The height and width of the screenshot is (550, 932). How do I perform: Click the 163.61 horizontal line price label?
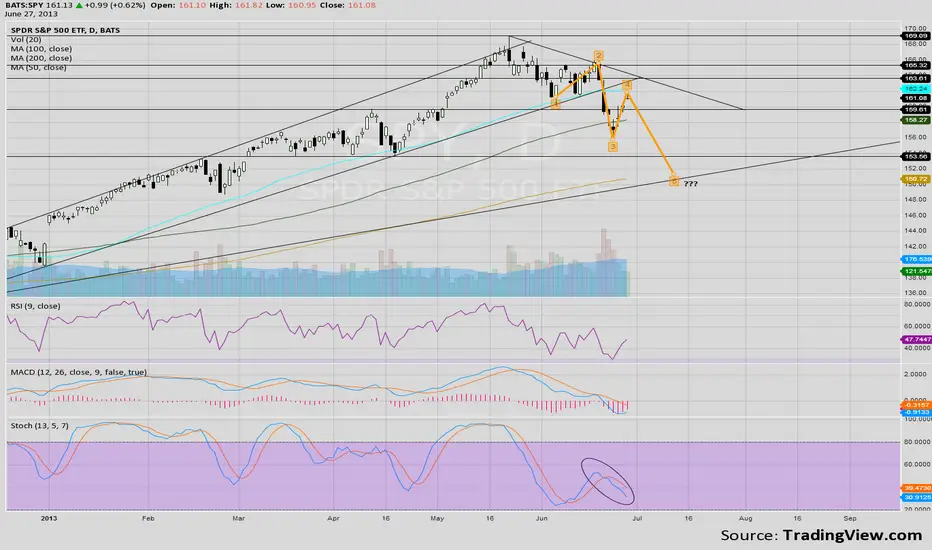click(916, 78)
